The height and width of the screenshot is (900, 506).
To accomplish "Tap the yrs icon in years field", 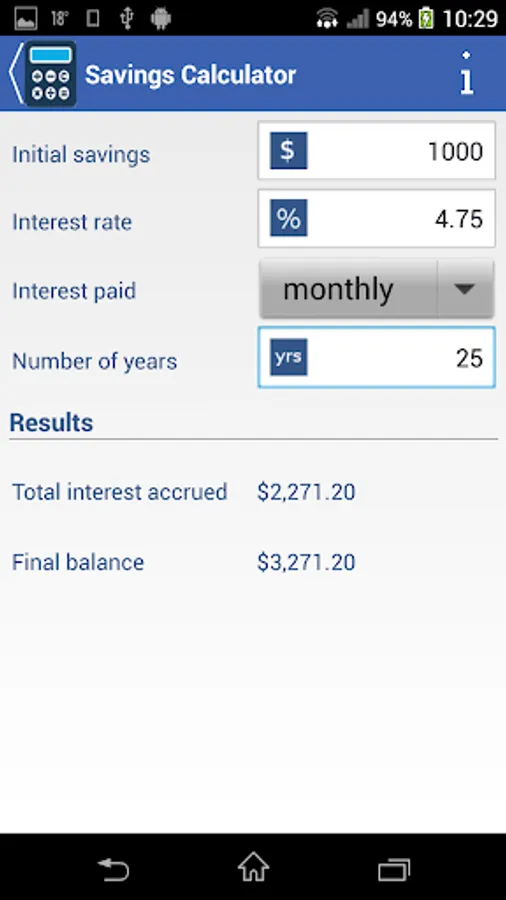I will [x=289, y=357].
